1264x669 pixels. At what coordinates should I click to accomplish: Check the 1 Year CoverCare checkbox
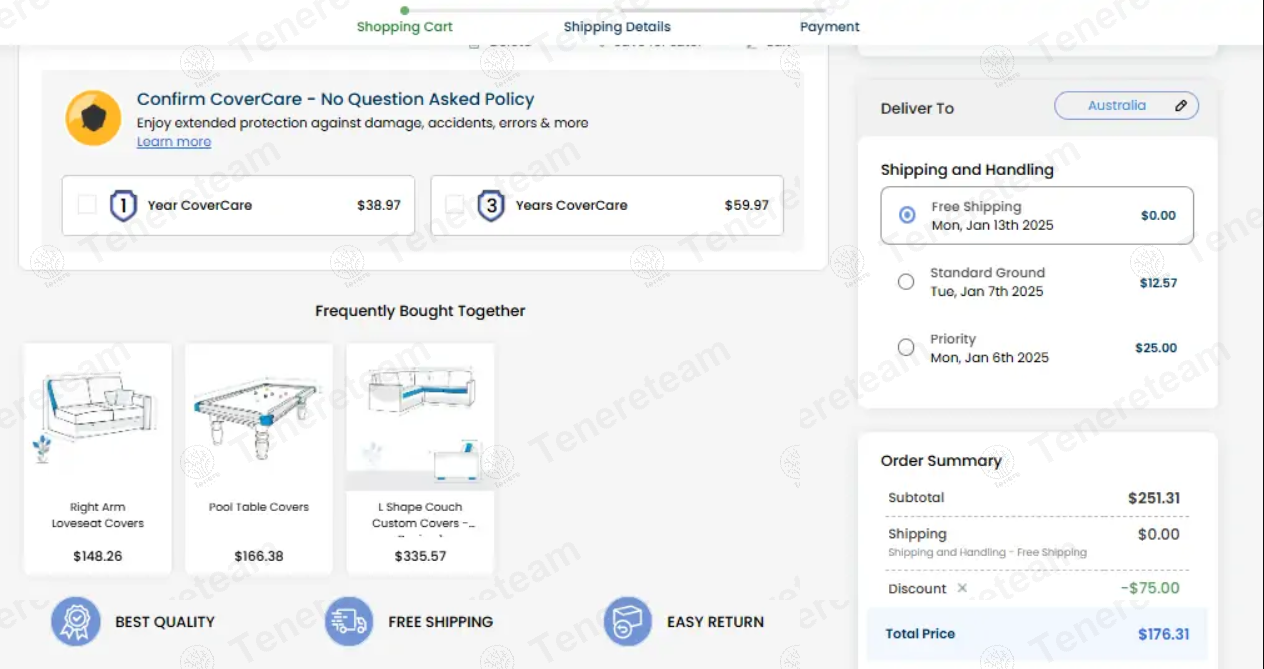pyautogui.click(x=87, y=205)
